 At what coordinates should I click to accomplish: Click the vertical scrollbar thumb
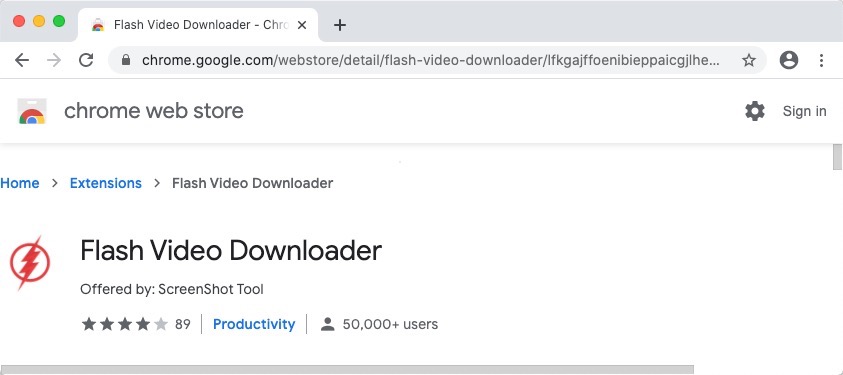[837, 157]
